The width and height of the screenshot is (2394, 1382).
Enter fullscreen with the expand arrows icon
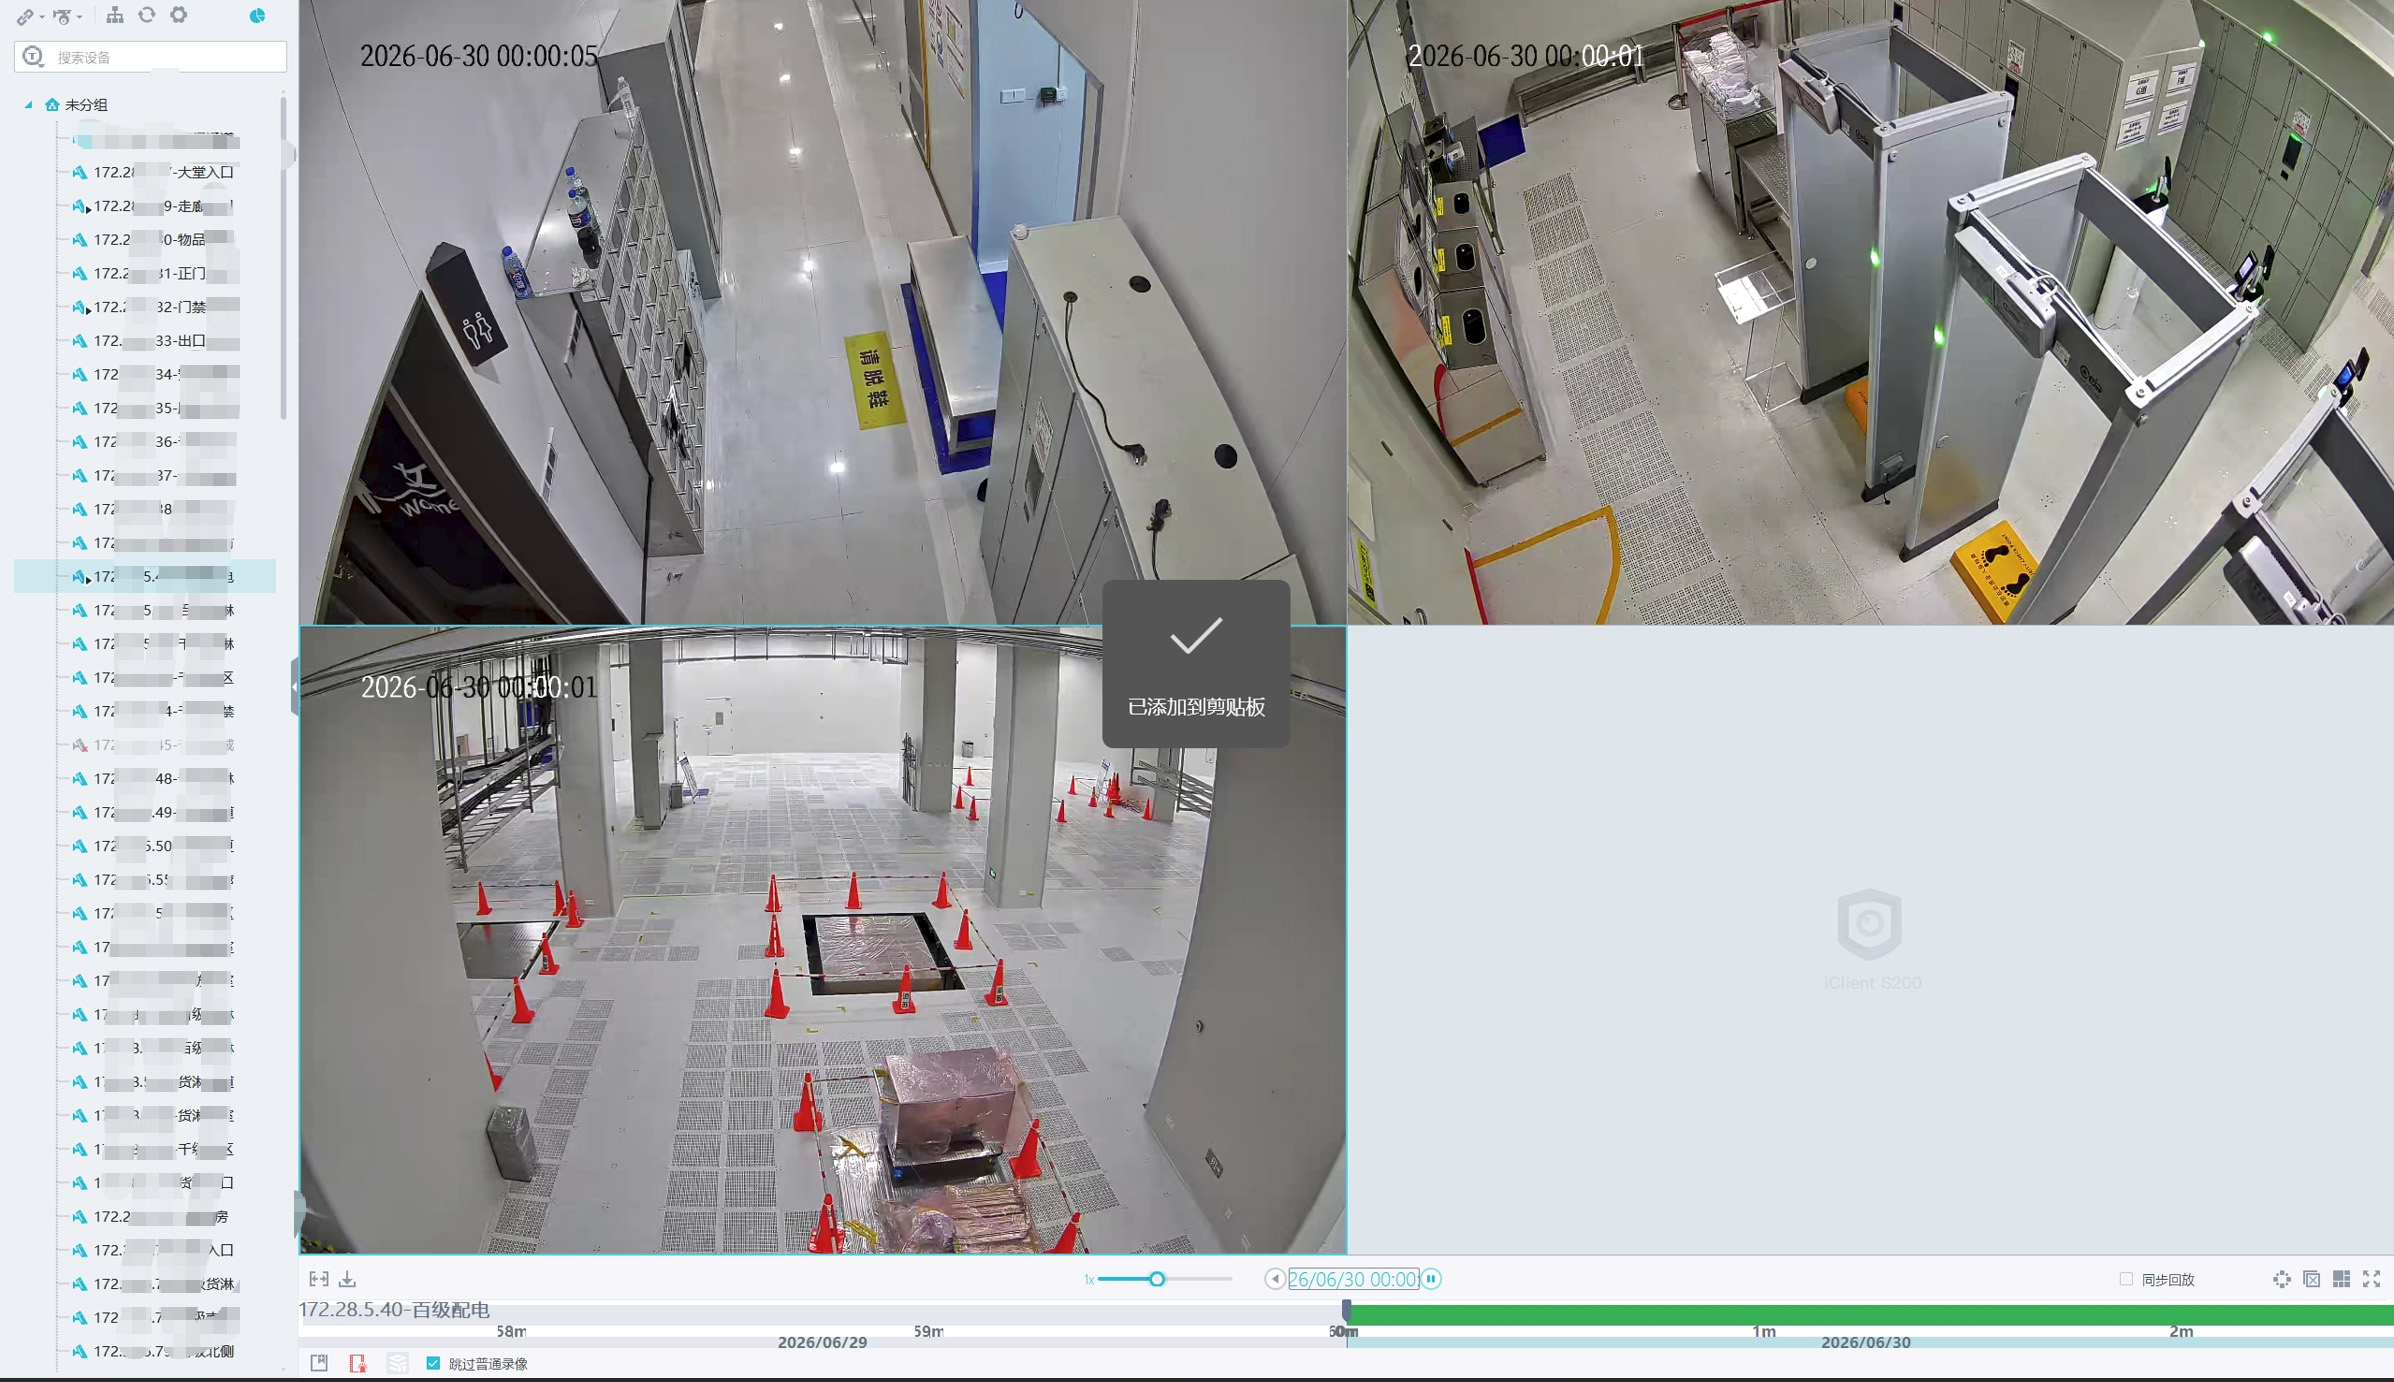[x=2371, y=1279]
